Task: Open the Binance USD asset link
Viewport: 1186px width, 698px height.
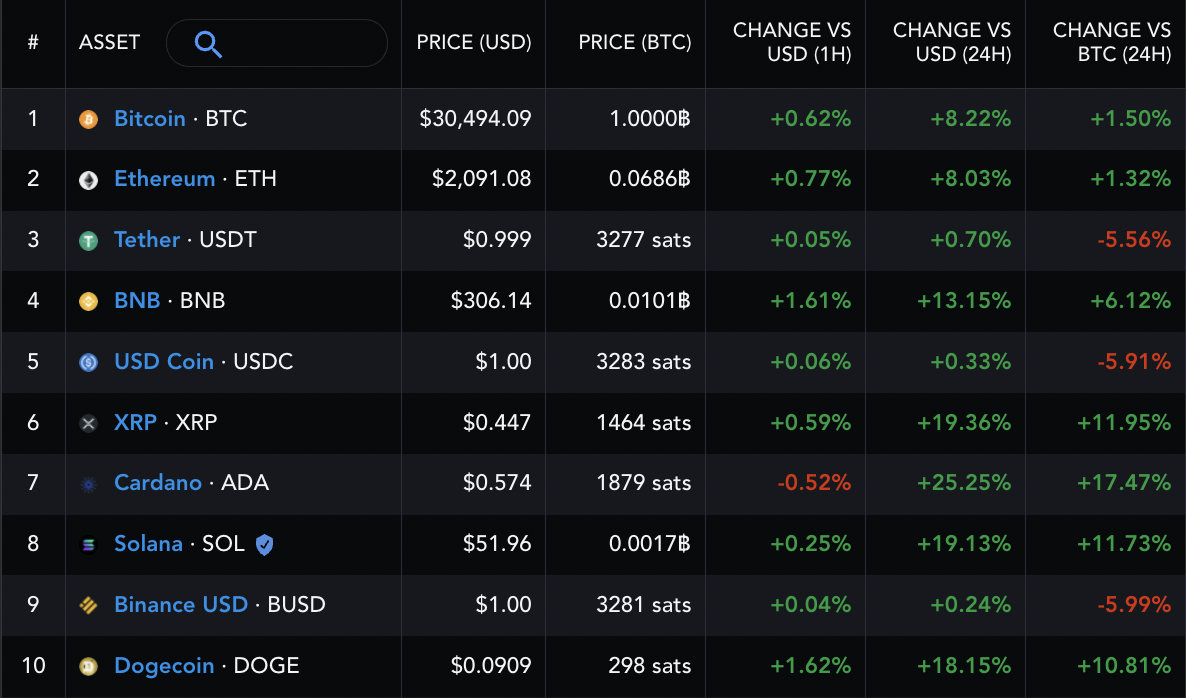Action: (x=181, y=604)
